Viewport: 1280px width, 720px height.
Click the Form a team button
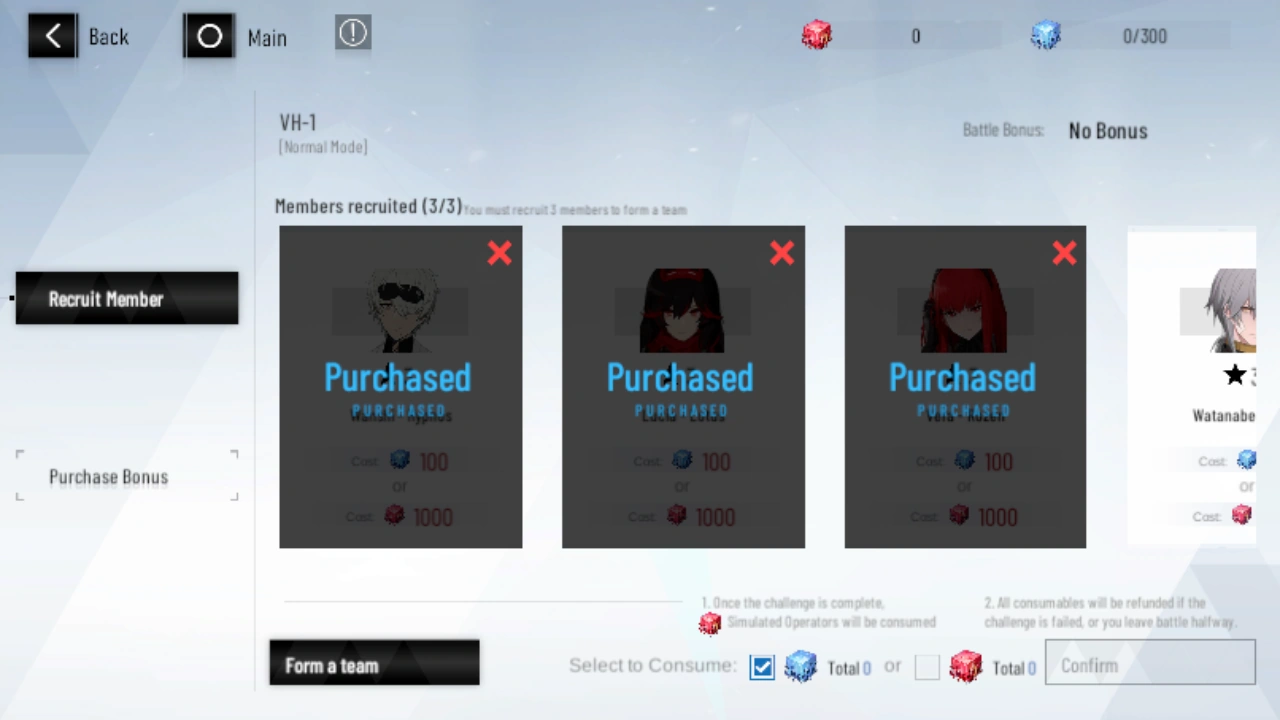click(374, 663)
